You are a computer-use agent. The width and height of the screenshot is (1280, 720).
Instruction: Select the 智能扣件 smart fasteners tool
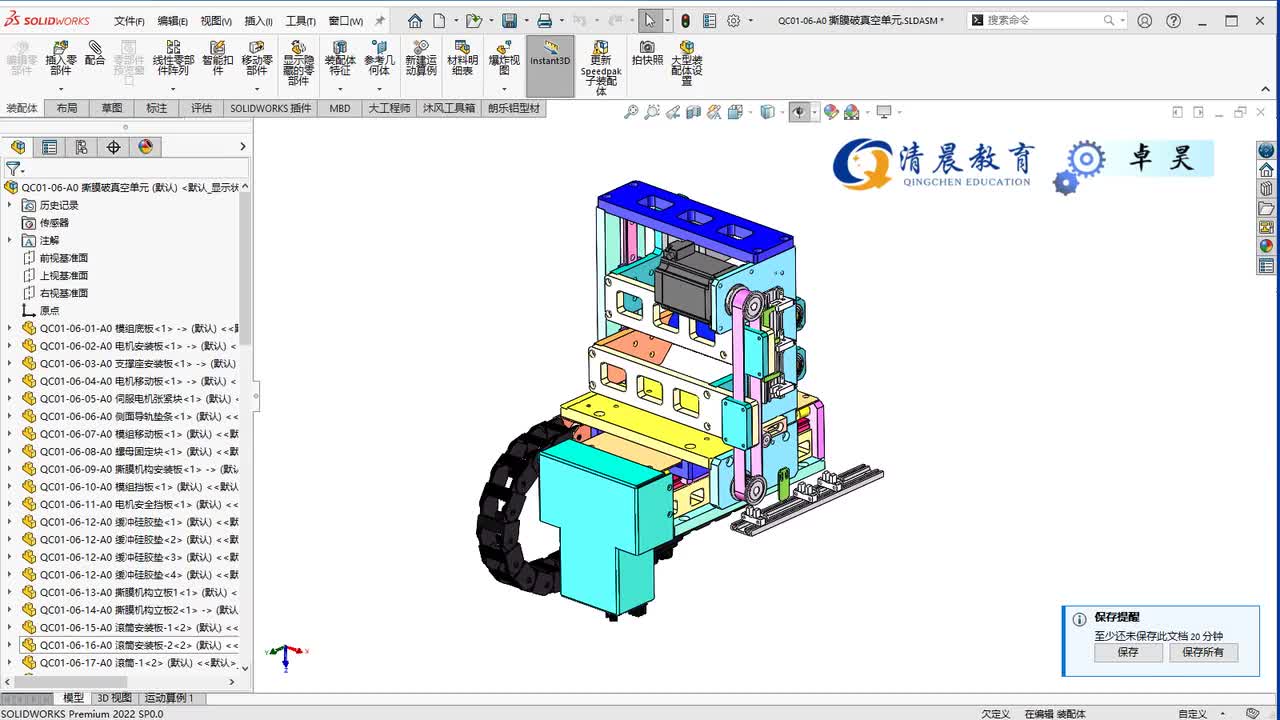click(217, 58)
